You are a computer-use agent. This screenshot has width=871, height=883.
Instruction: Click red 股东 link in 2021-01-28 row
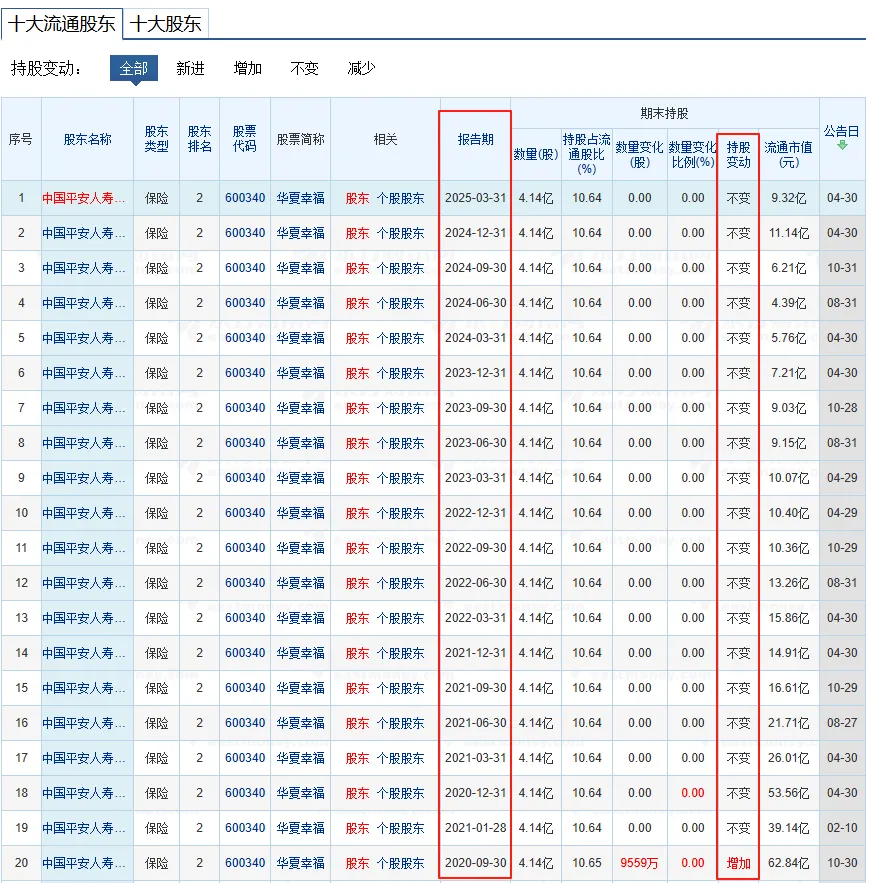click(357, 828)
